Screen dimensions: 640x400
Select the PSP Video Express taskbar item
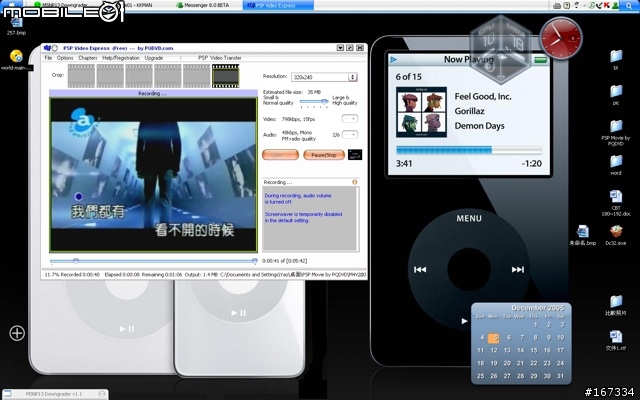click(x=276, y=5)
